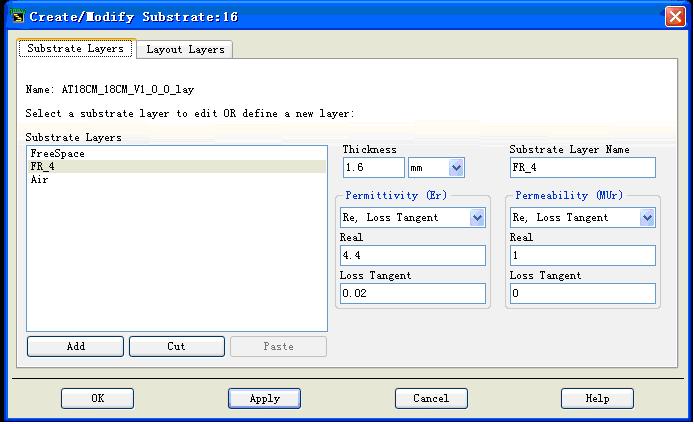Click the Permeability Loss Tangent field
This screenshot has height=424, width=694.
582,293
